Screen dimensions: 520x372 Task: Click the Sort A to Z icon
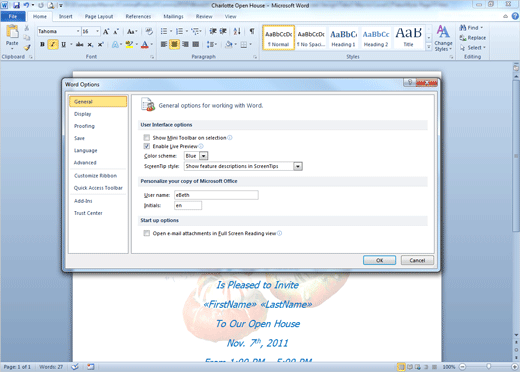[x=237, y=31]
